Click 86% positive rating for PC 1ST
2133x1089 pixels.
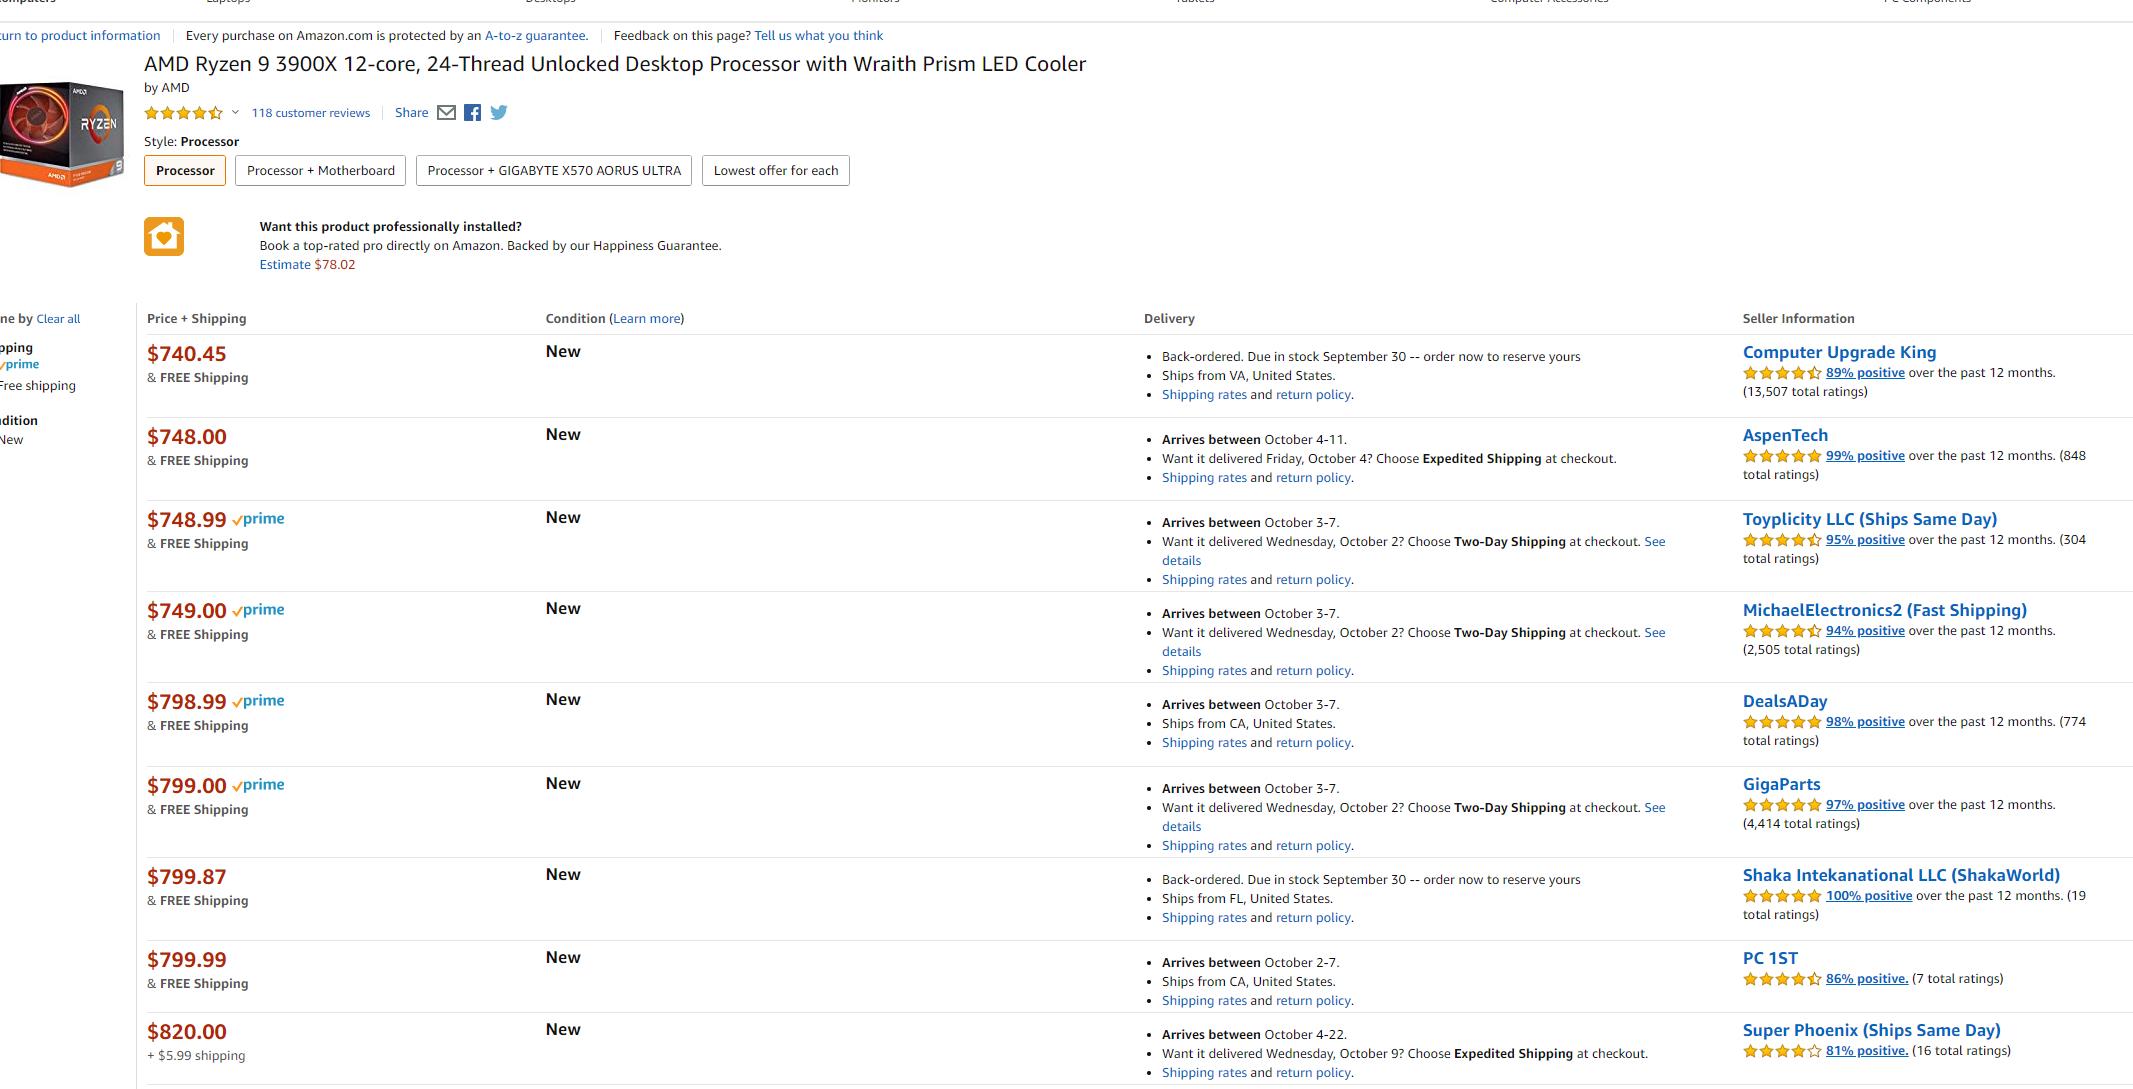click(1867, 979)
